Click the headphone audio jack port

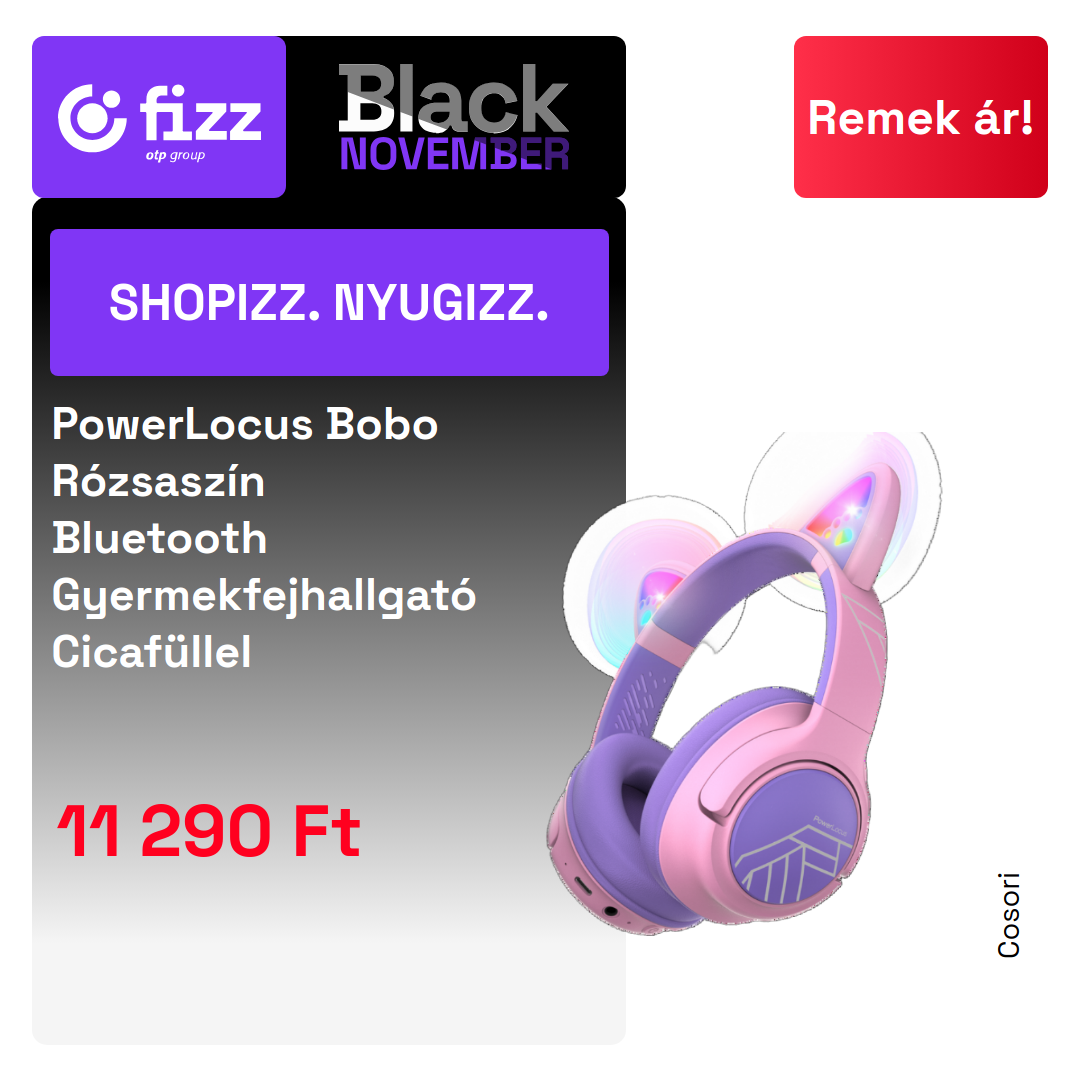tap(609, 911)
